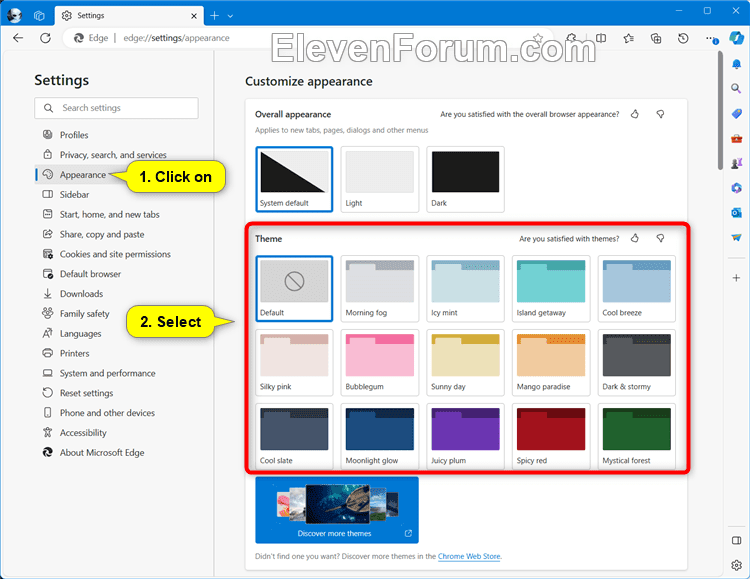The width and height of the screenshot is (750, 579).
Task: Open sidebar Drop paper plane icon
Action: (x=737, y=237)
